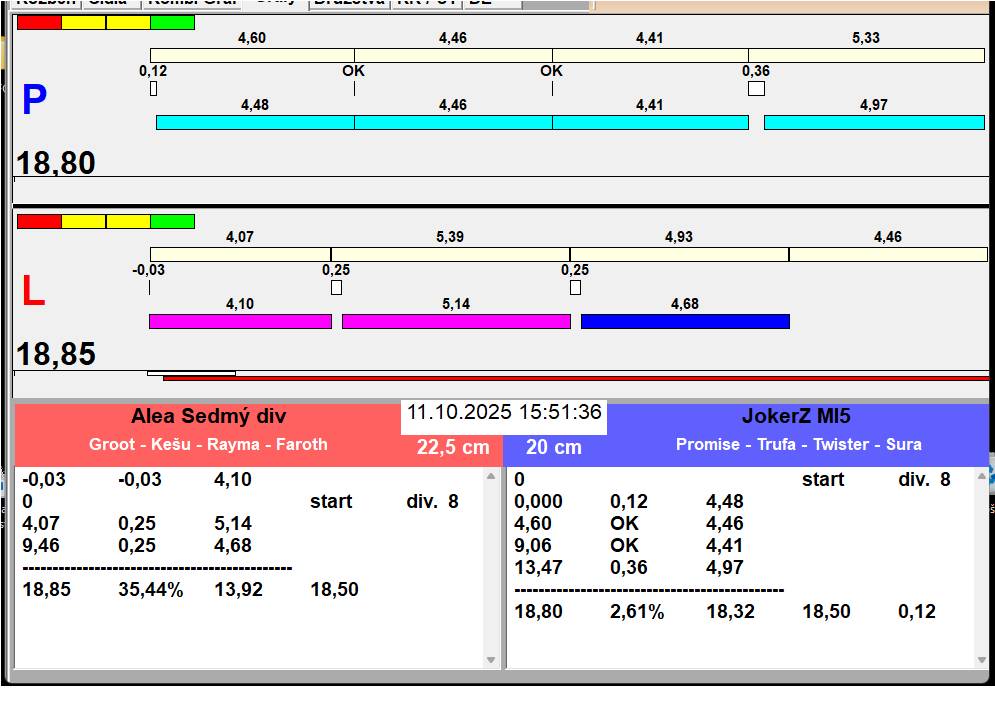This screenshot has width=995, height=716.
Task: Click the red start light in lane L
Action: coord(39,221)
